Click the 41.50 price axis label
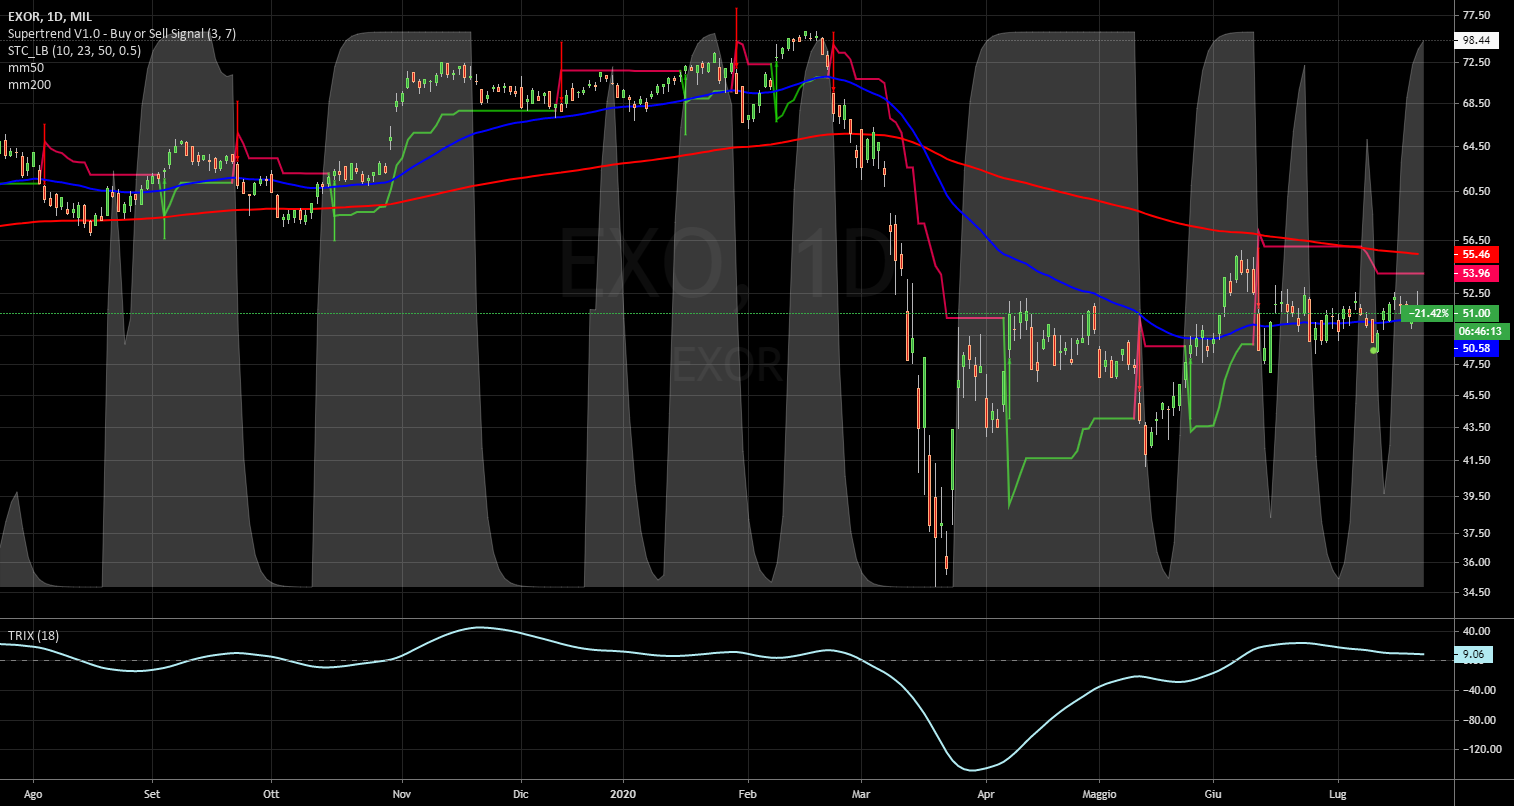The height and width of the screenshot is (806, 1514). [x=1476, y=460]
